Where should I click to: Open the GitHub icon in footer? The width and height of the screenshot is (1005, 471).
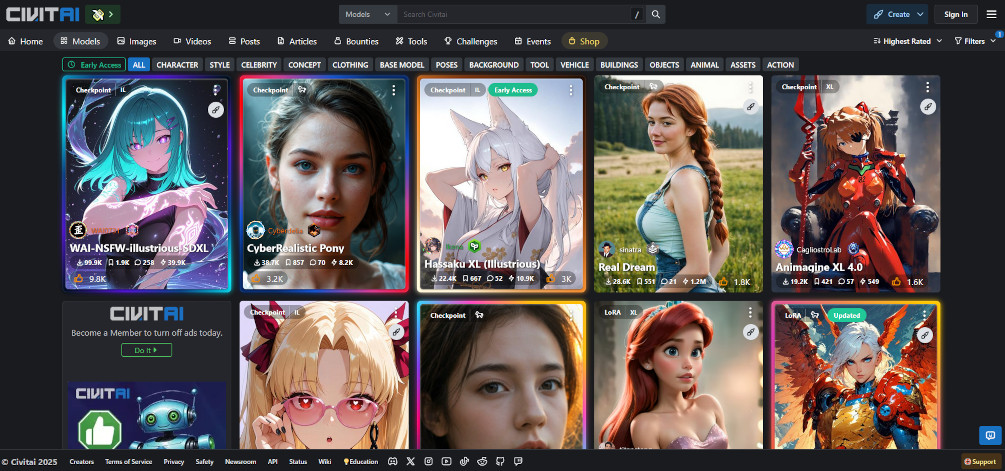(x=500, y=461)
